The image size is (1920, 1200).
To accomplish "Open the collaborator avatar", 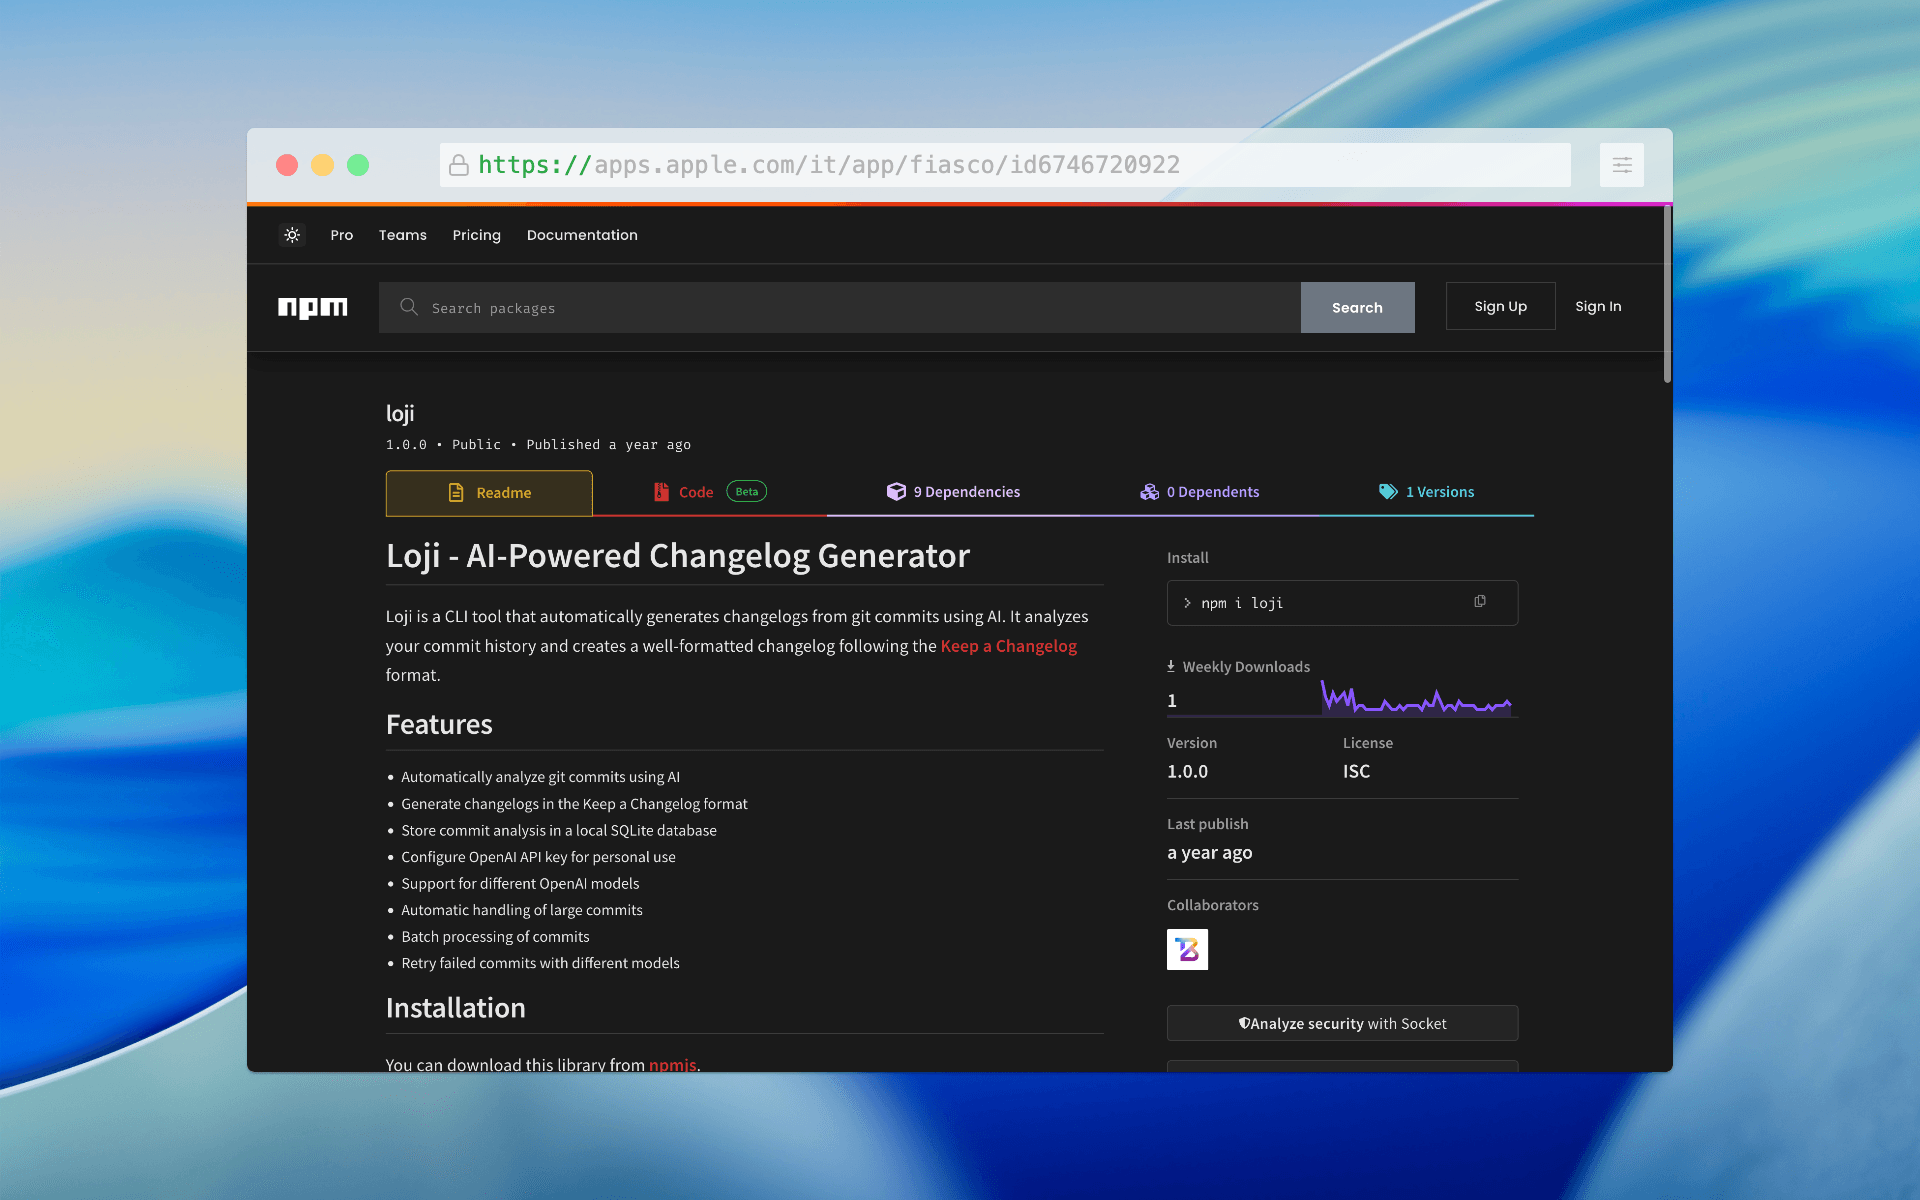I will (x=1187, y=949).
